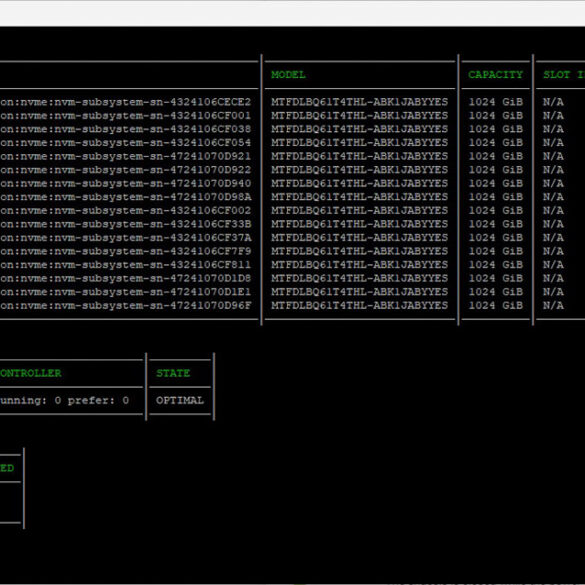585x585 pixels.
Task: Click subsystem entry ending 47241070D96F
Action: tap(125, 305)
